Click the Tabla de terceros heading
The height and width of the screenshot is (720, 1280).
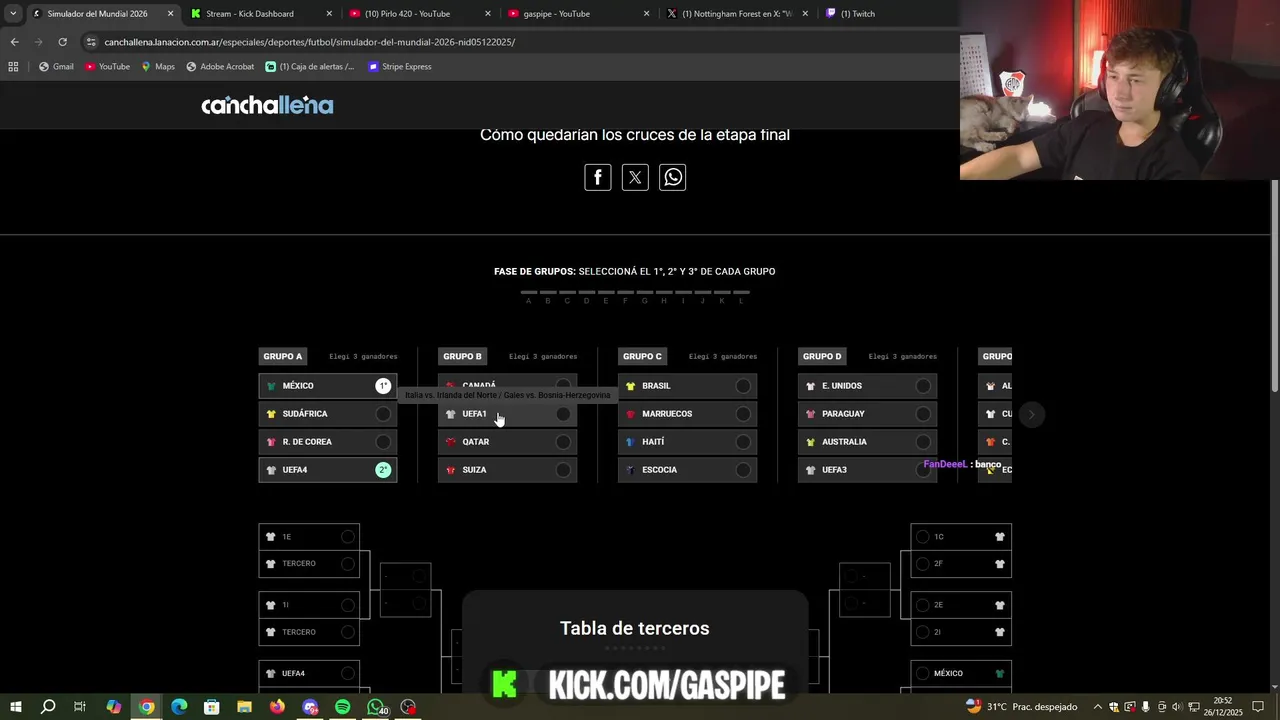tap(635, 628)
